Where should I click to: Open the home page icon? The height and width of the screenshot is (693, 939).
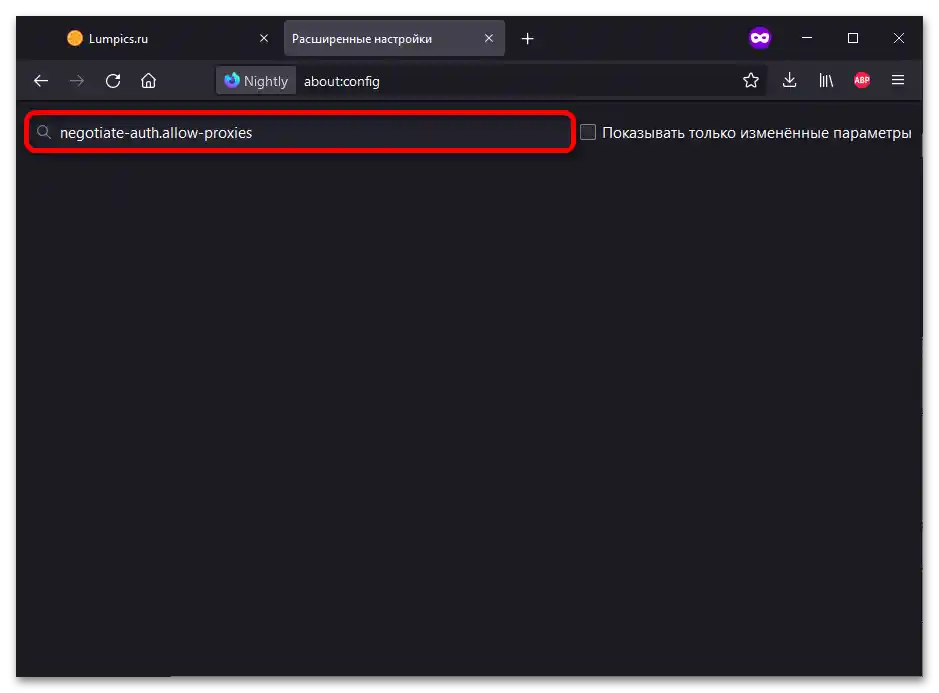[149, 80]
